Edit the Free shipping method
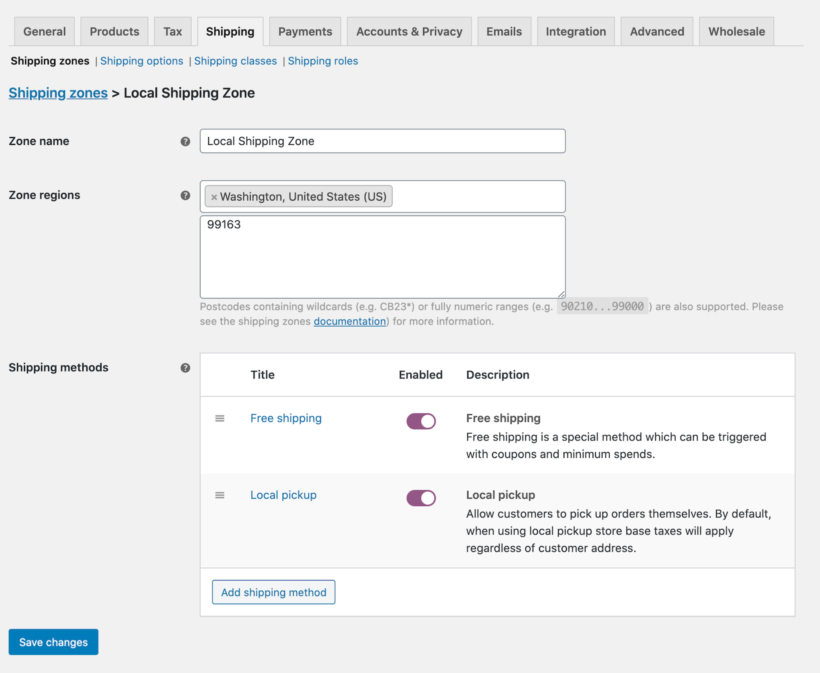The height and width of the screenshot is (673, 820). tap(286, 418)
